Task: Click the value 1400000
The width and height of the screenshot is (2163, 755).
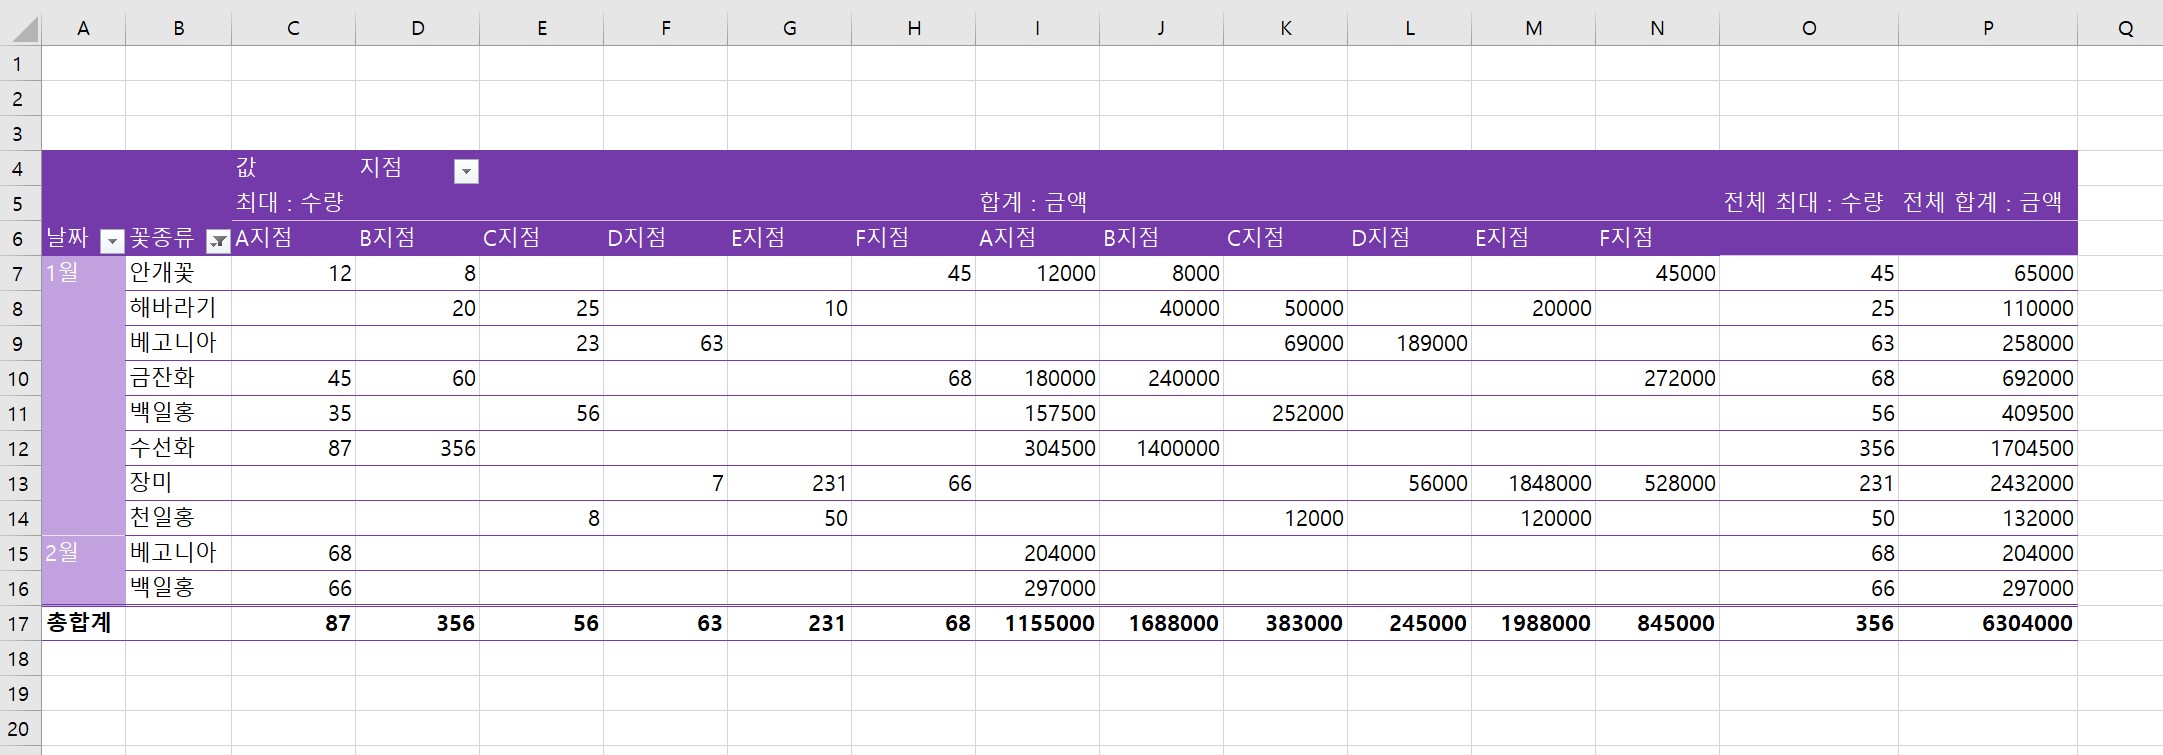Action: (1162, 448)
